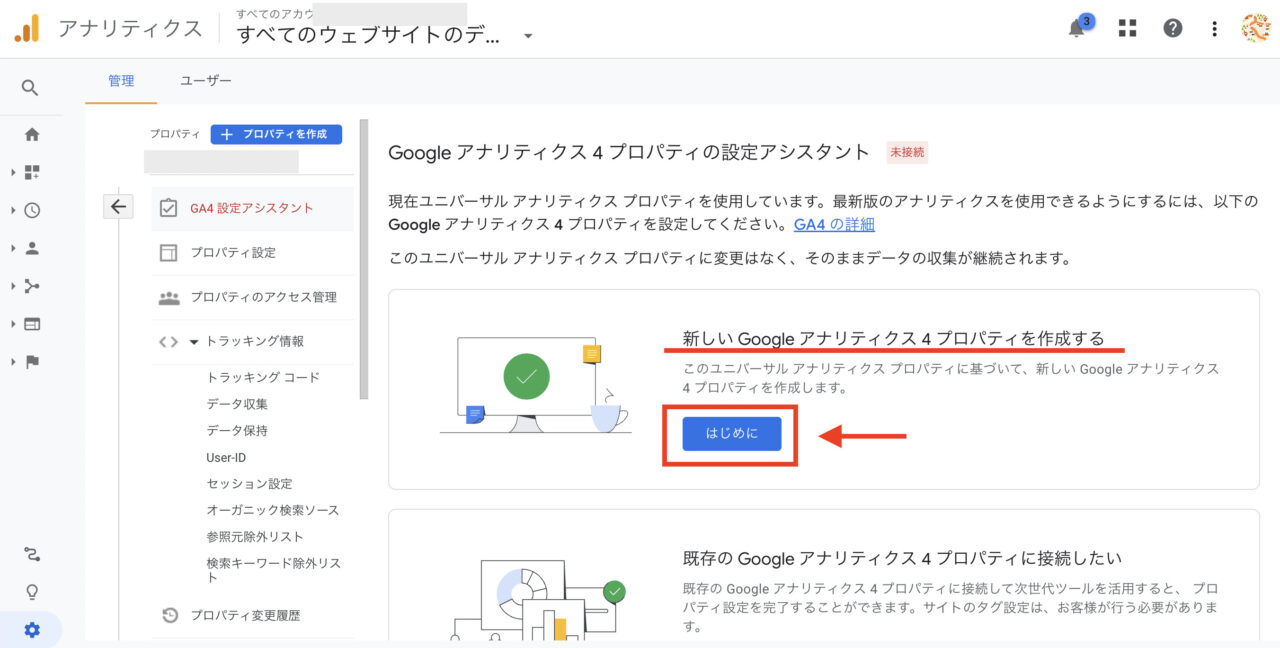
Task: Click the property column vertical scrollbar
Action: (364, 260)
